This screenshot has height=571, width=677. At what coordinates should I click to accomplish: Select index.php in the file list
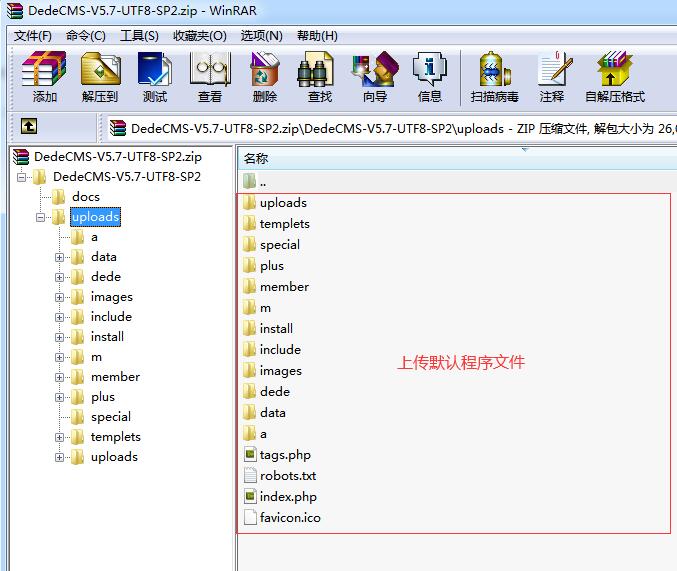pos(288,497)
